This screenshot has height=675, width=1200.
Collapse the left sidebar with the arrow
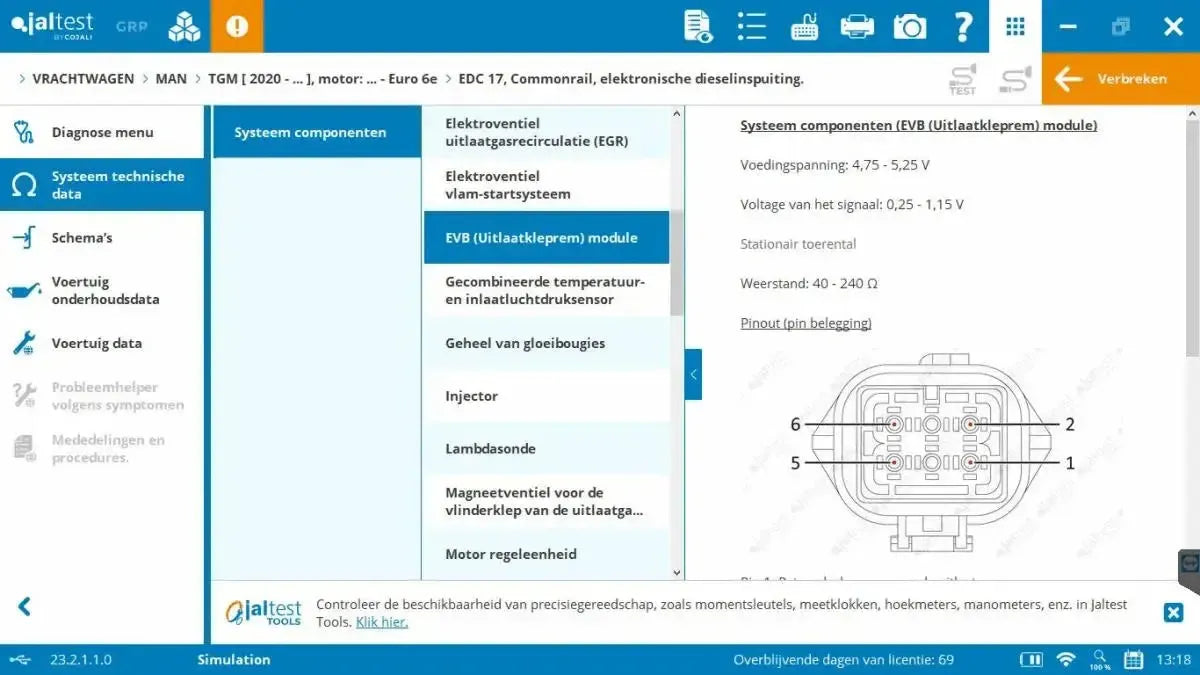point(22,606)
